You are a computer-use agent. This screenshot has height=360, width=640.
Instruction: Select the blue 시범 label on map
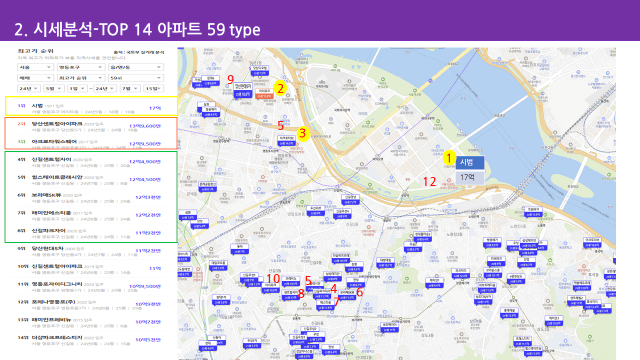470,162
